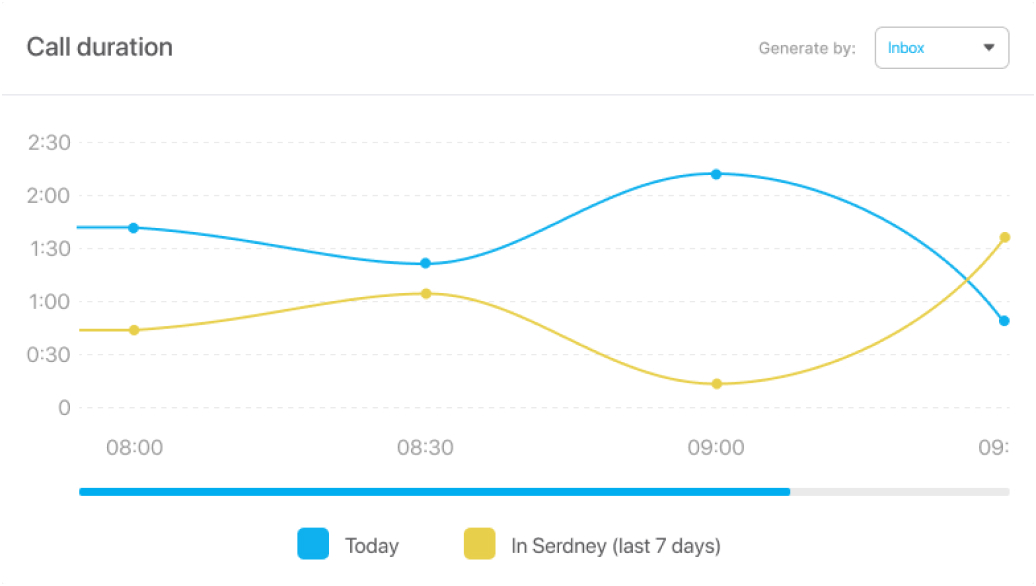
Task: Select the last blue point at right edge
Action: 1004,321
